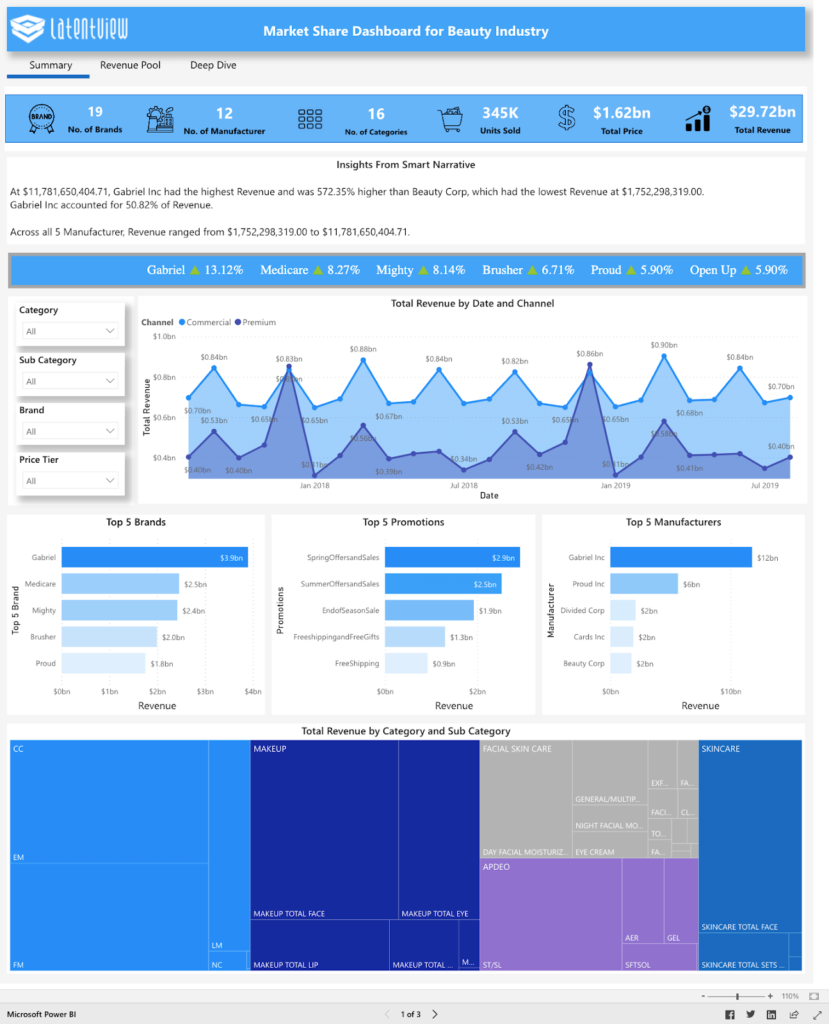829x1024 pixels.
Task: Switch to the Summary tab
Action: coord(50,65)
